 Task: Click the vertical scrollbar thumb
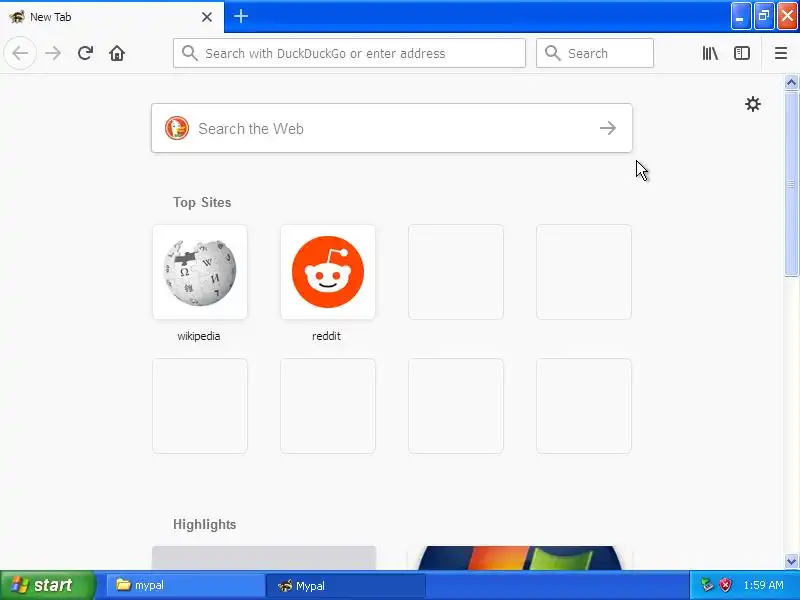pos(791,184)
